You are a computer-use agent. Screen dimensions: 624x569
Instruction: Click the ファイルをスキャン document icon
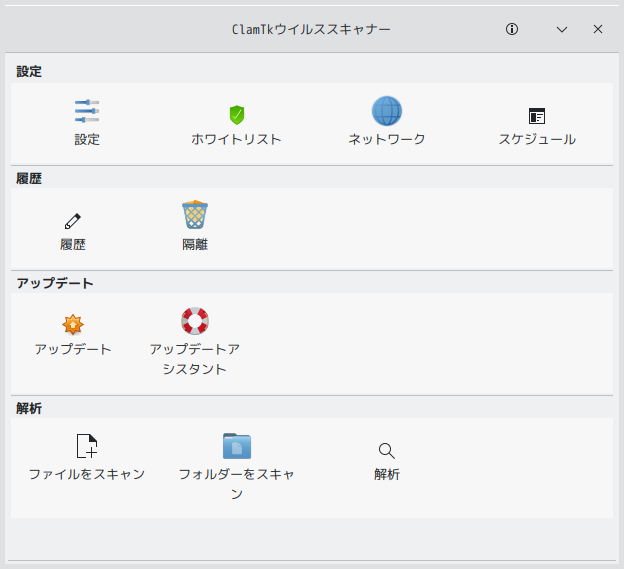tap(87, 446)
